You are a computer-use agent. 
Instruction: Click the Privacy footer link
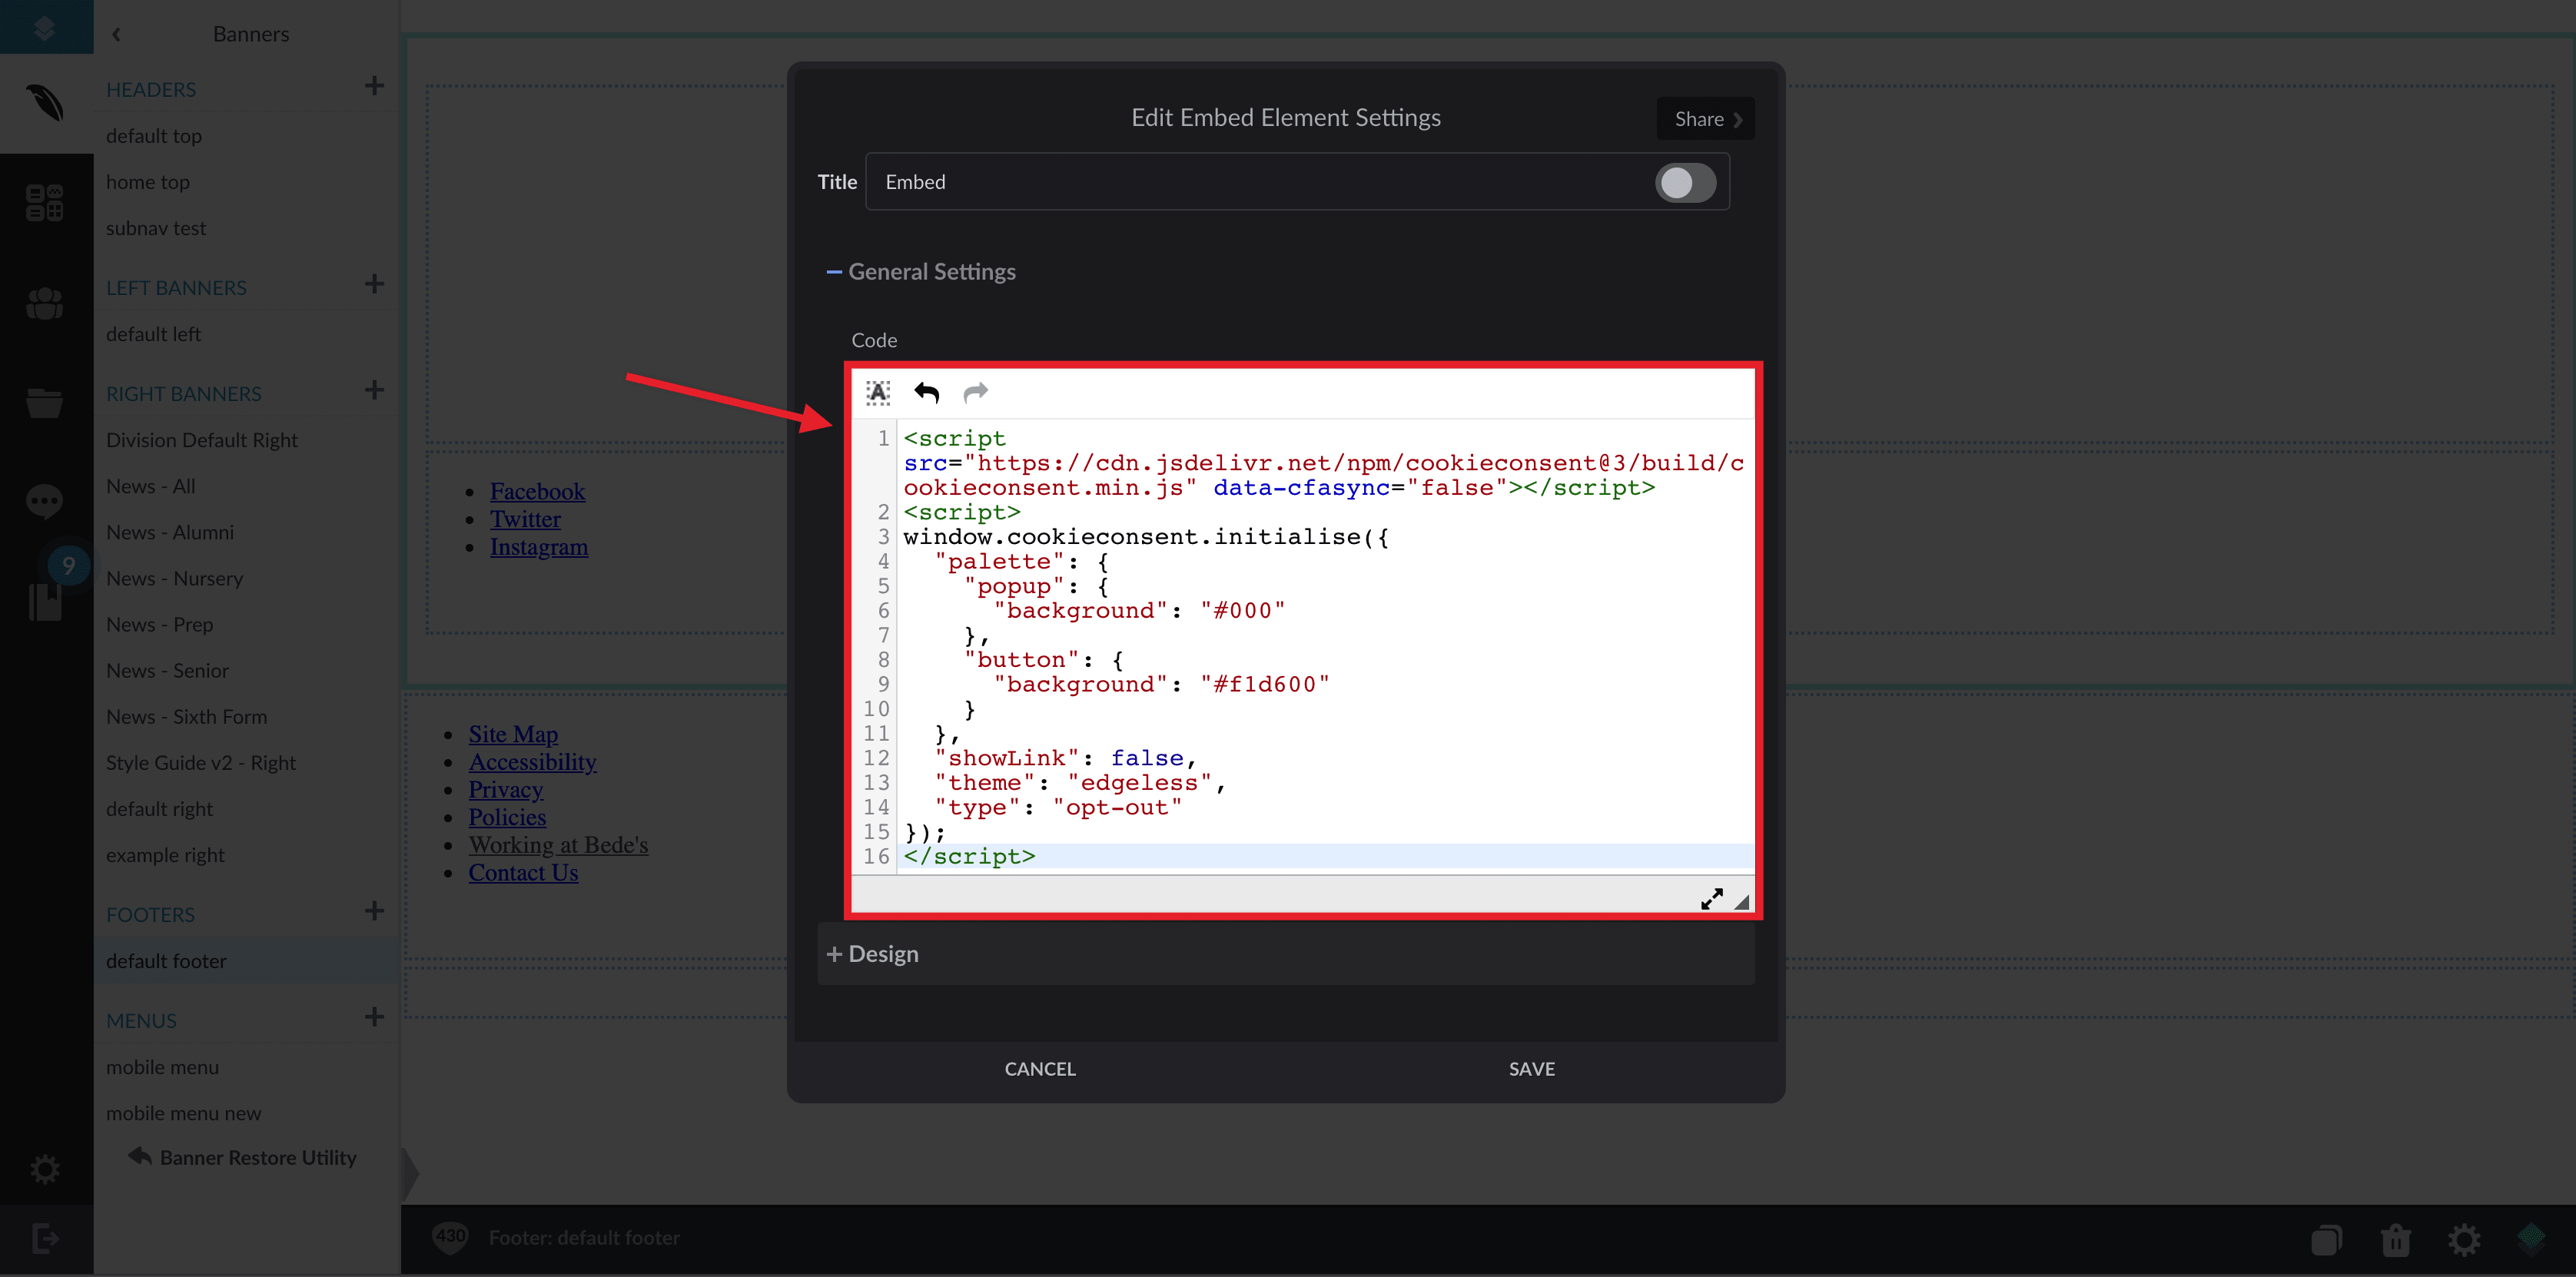506,789
